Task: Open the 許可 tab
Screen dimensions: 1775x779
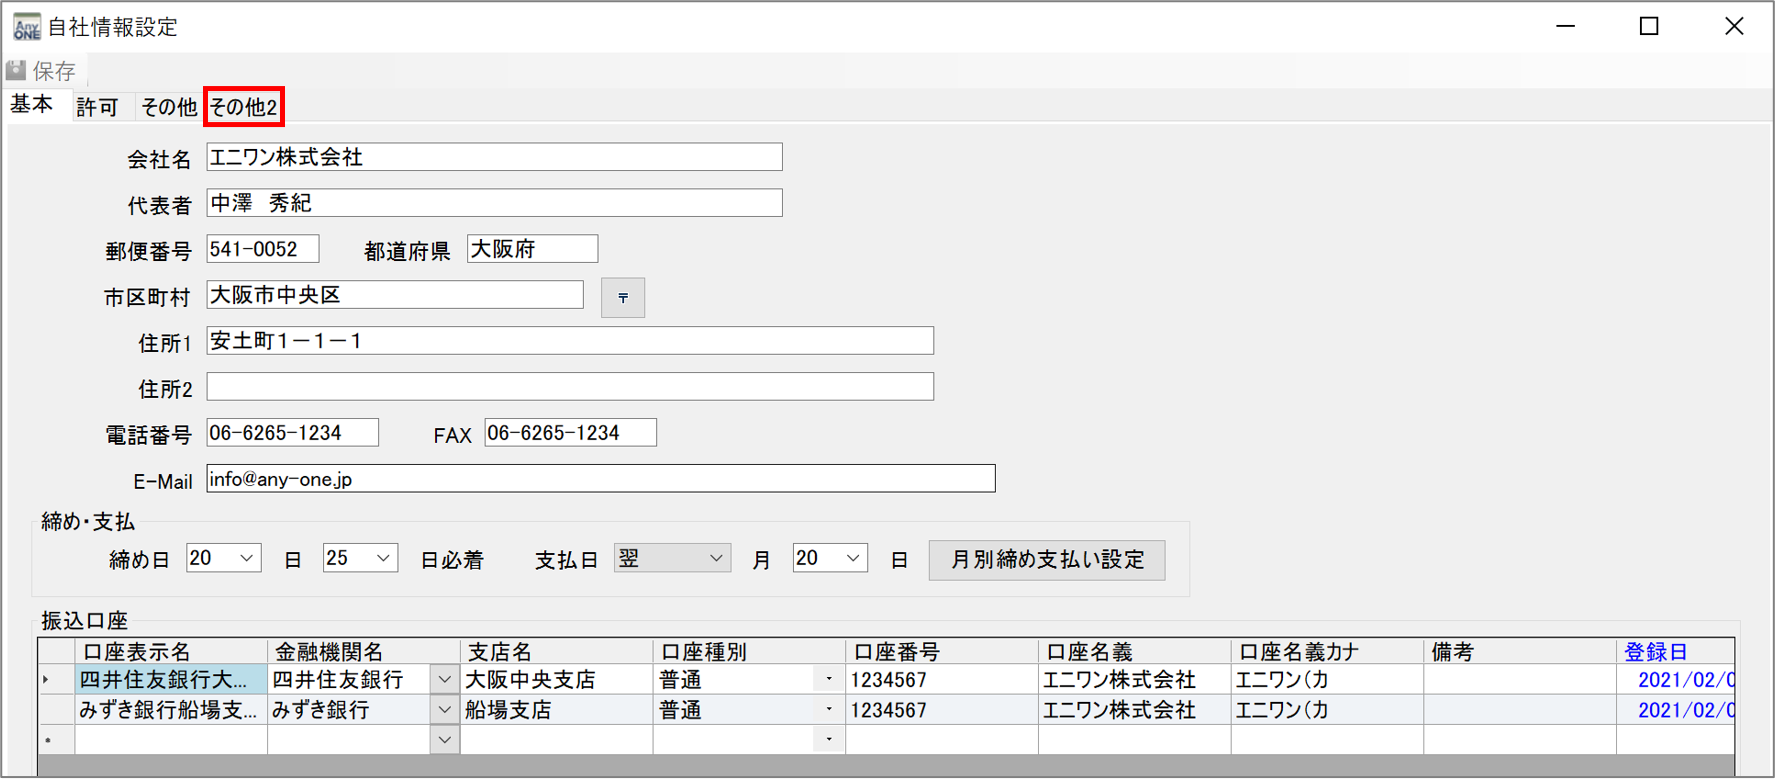Action: coord(97,107)
